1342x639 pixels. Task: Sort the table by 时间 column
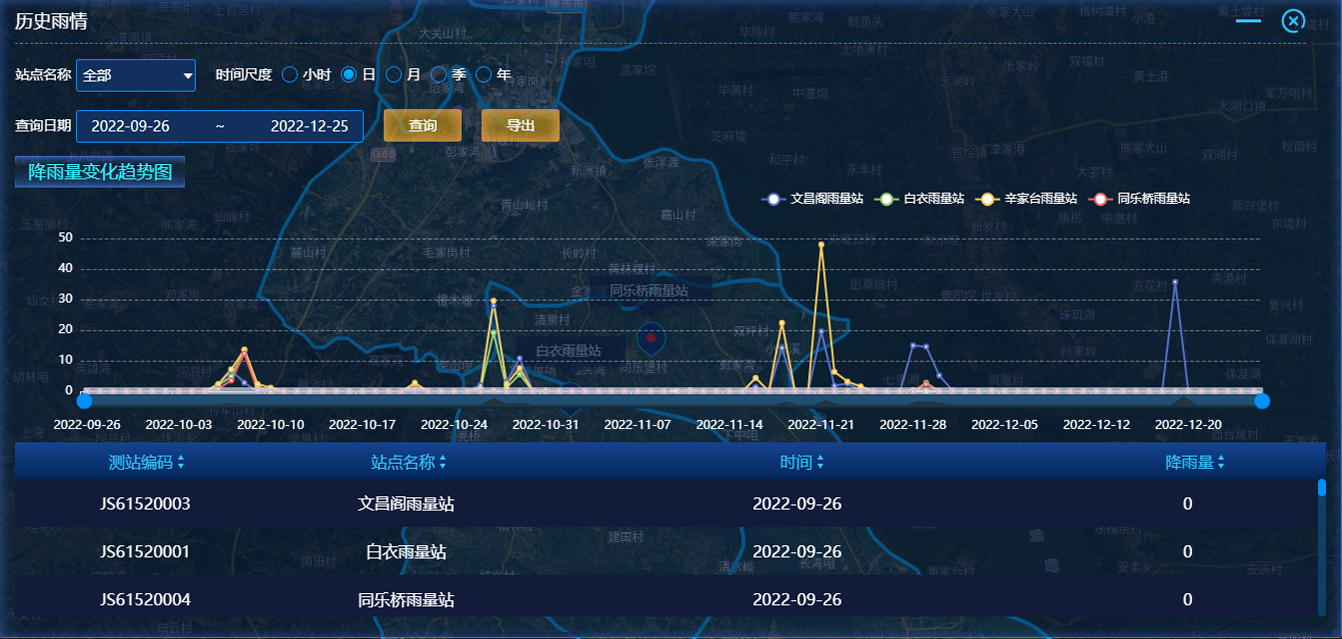coord(821,463)
